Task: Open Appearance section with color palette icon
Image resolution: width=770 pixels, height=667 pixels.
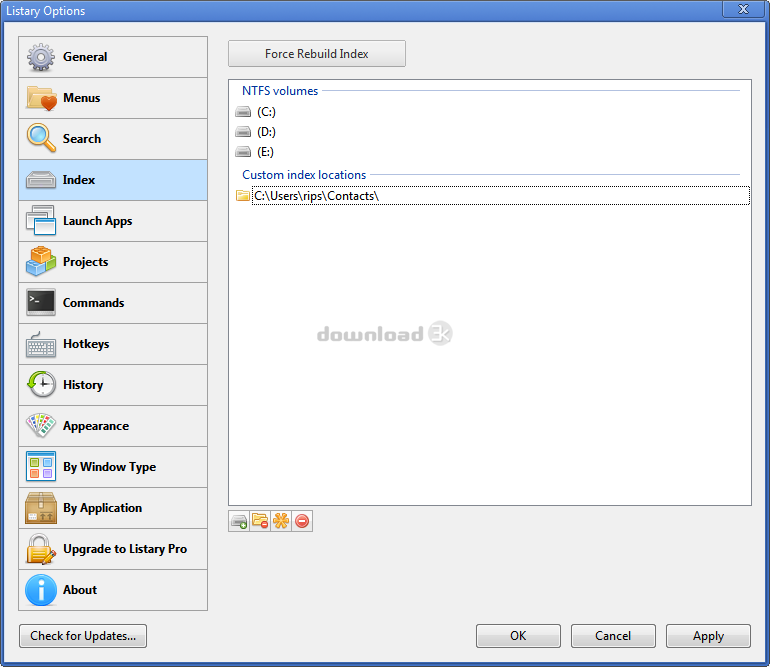Action: (113, 426)
